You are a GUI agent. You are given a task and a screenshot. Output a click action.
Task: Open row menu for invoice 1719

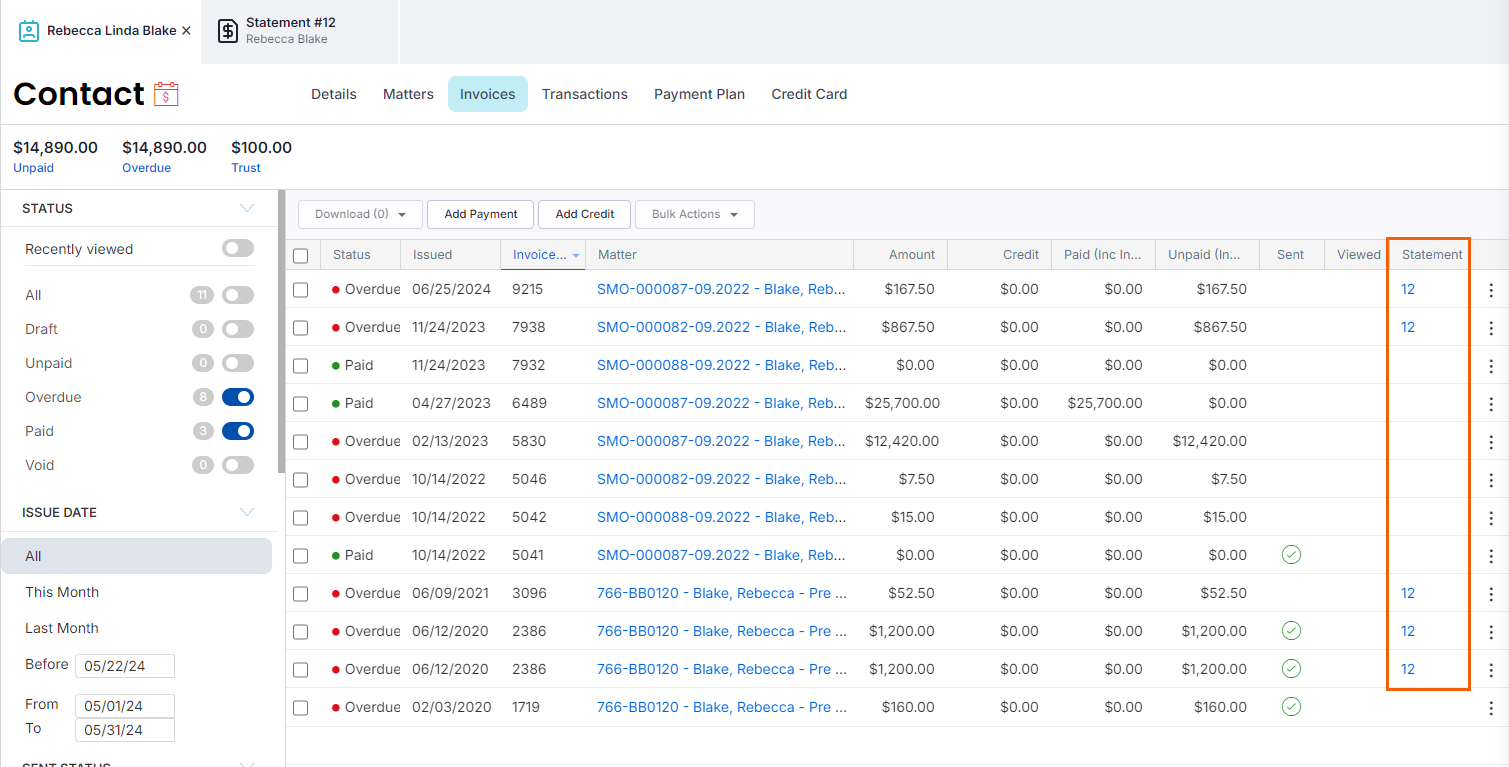click(1491, 708)
